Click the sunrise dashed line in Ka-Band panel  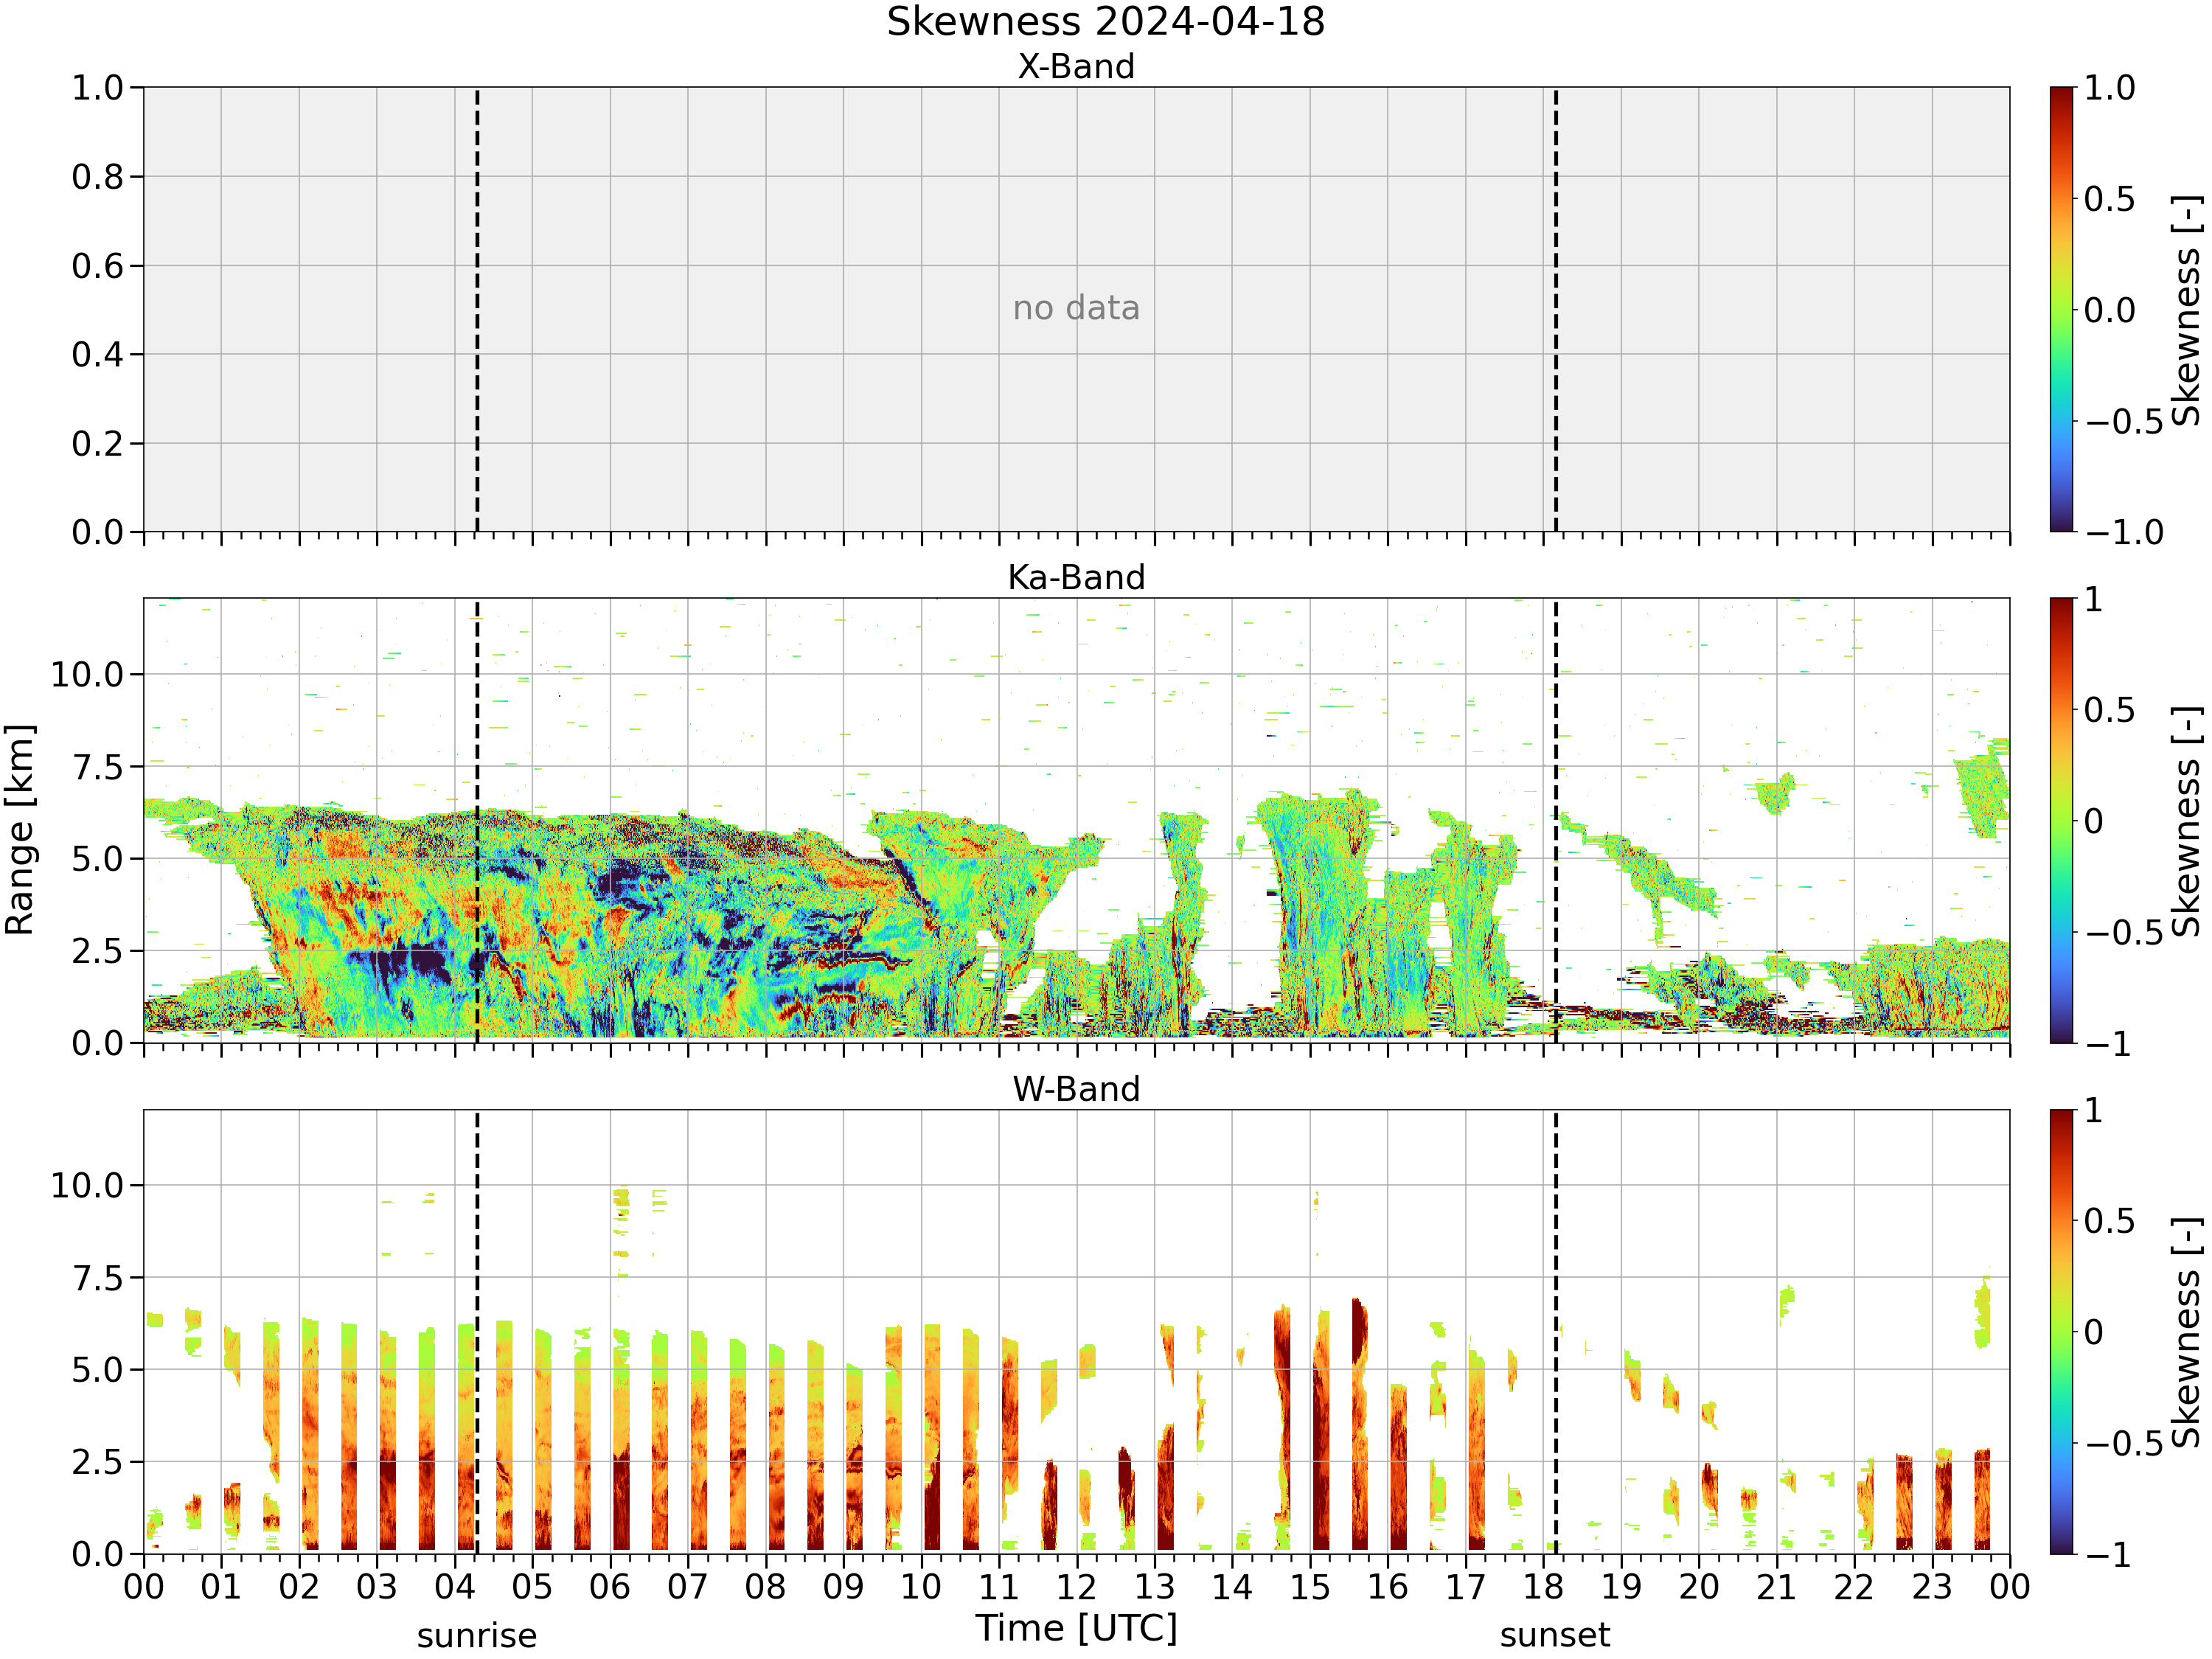pyautogui.click(x=477, y=821)
